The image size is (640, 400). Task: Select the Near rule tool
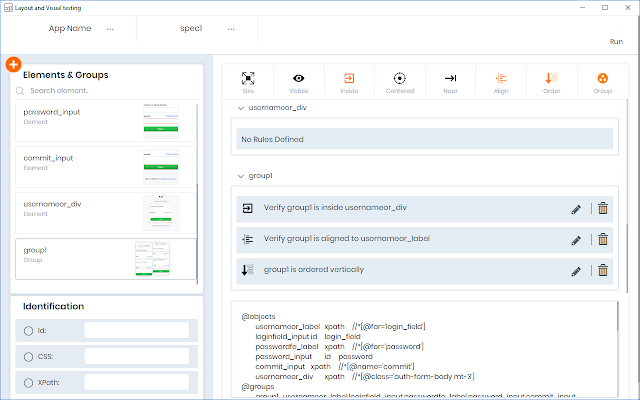451,82
